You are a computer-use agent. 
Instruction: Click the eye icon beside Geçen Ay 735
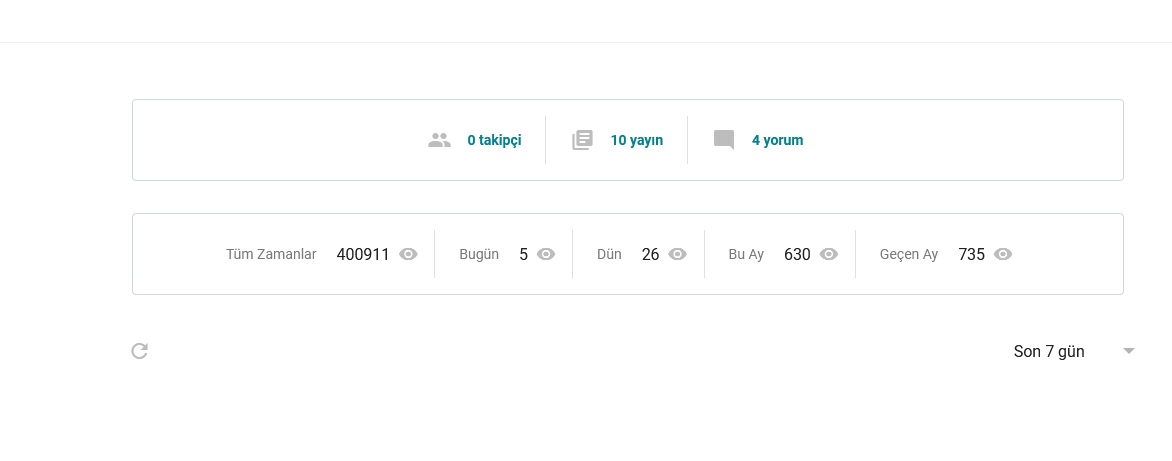(1003, 254)
